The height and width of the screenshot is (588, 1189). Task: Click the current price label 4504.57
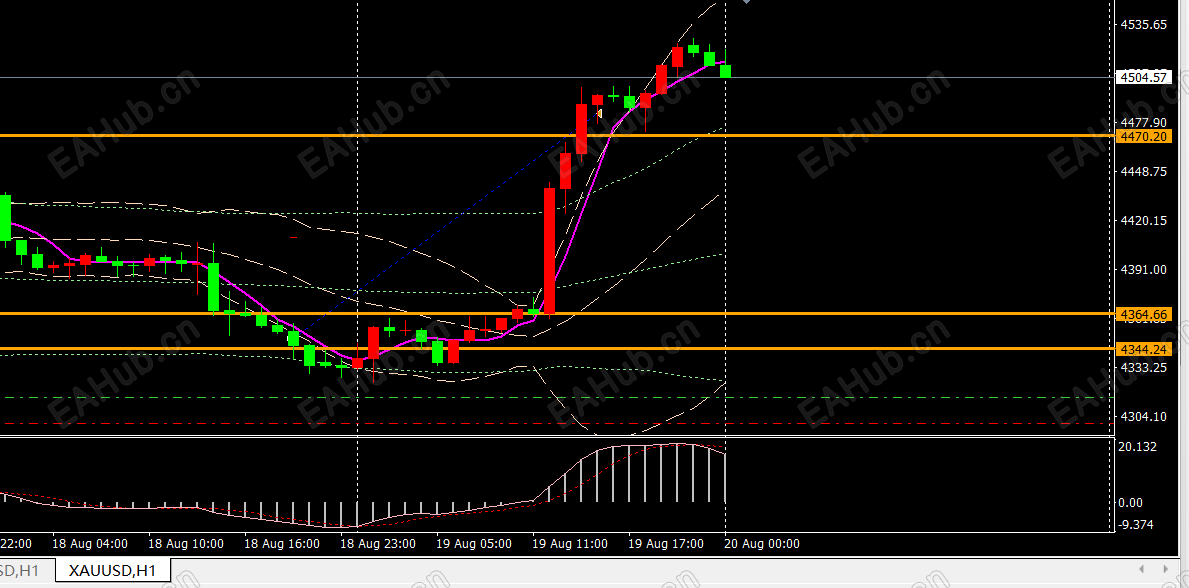tap(1144, 77)
